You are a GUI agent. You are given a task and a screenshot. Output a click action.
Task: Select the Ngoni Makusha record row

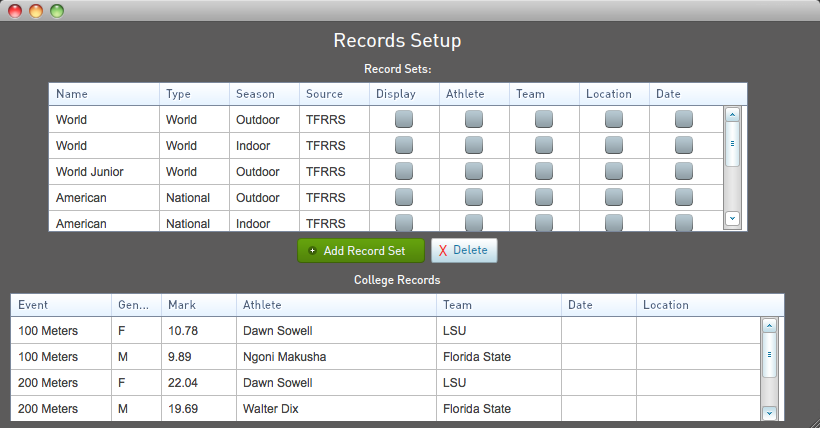point(386,357)
